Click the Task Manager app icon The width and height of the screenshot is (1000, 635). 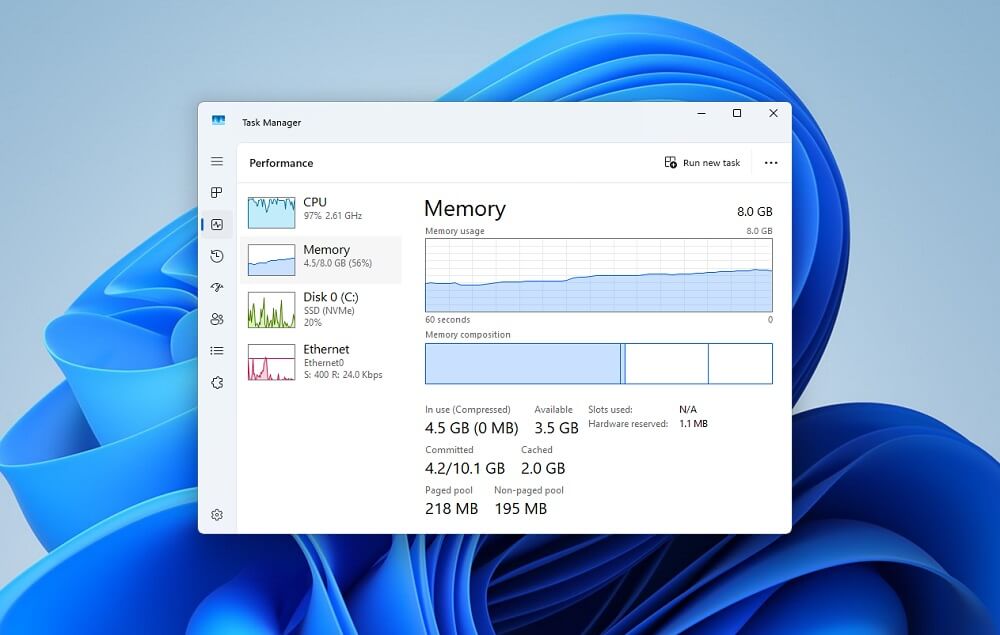pos(218,120)
